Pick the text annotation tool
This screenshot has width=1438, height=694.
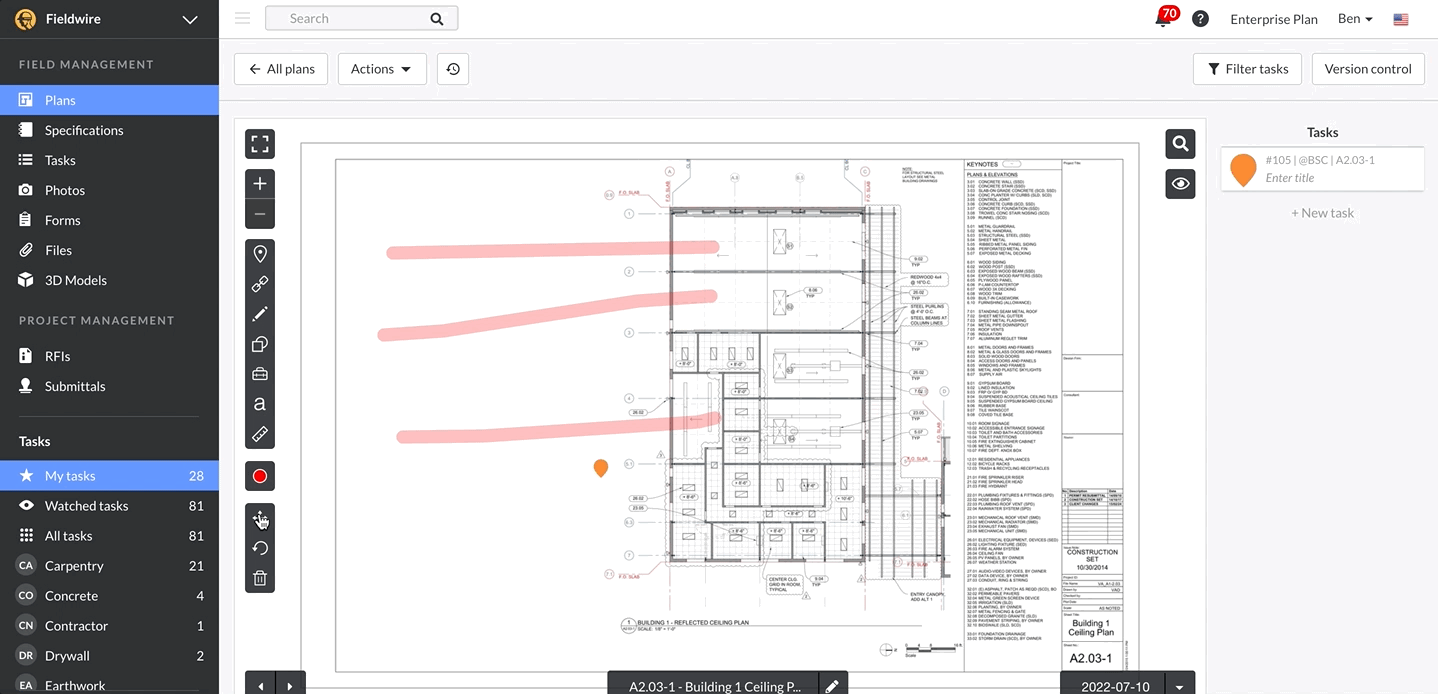click(x=260, y=404)
